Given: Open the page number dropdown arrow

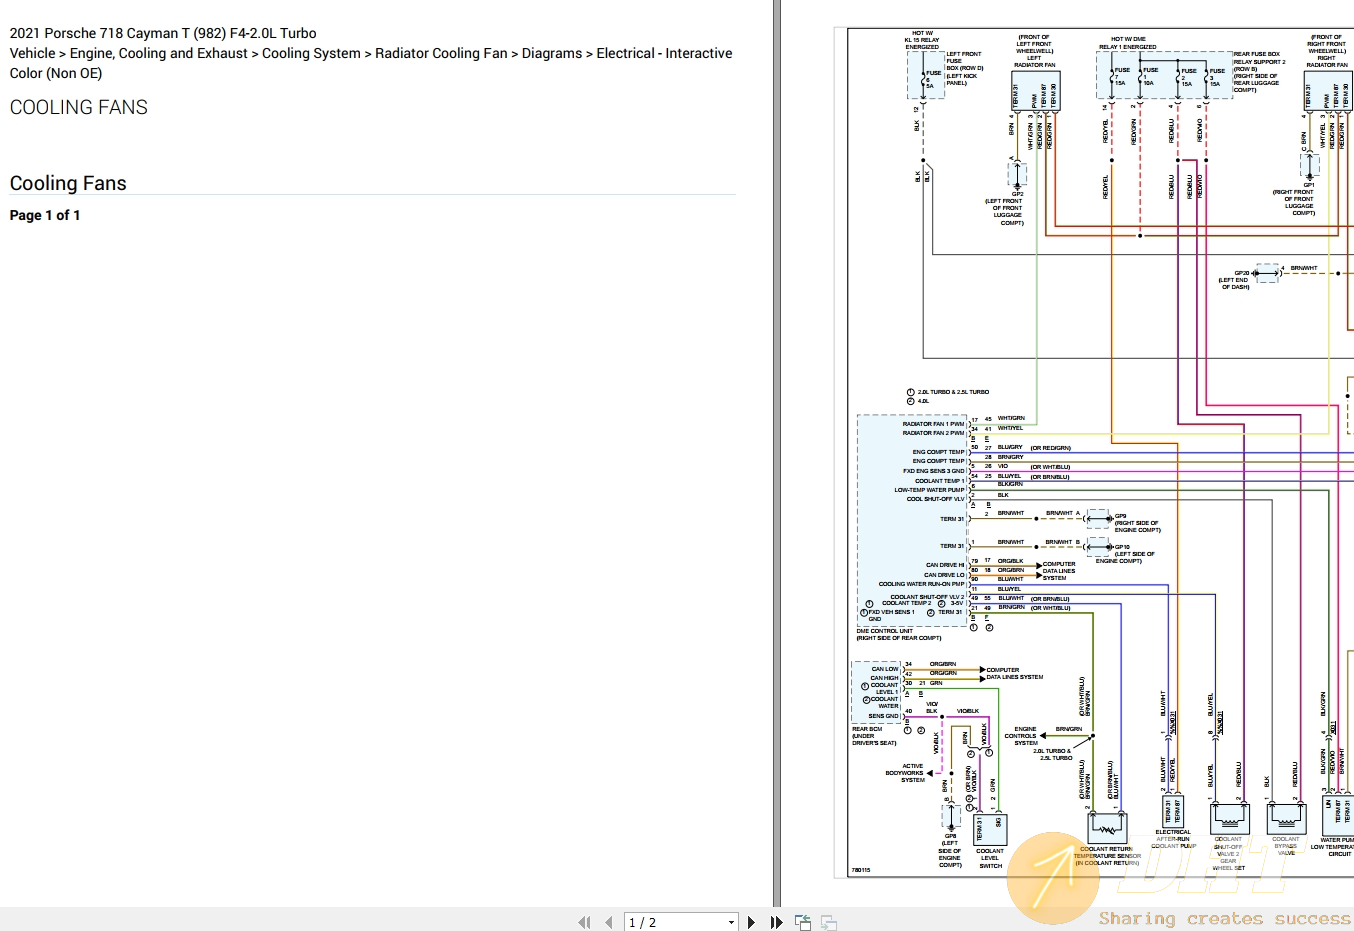Looking at the screenshot, I should point(731,922).
